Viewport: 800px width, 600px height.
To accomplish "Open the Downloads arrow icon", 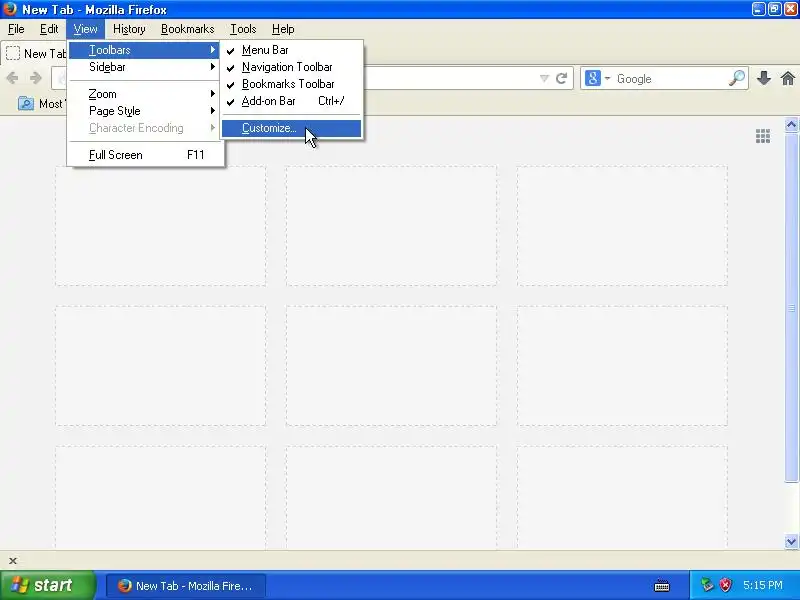I will tap(764, 78).
